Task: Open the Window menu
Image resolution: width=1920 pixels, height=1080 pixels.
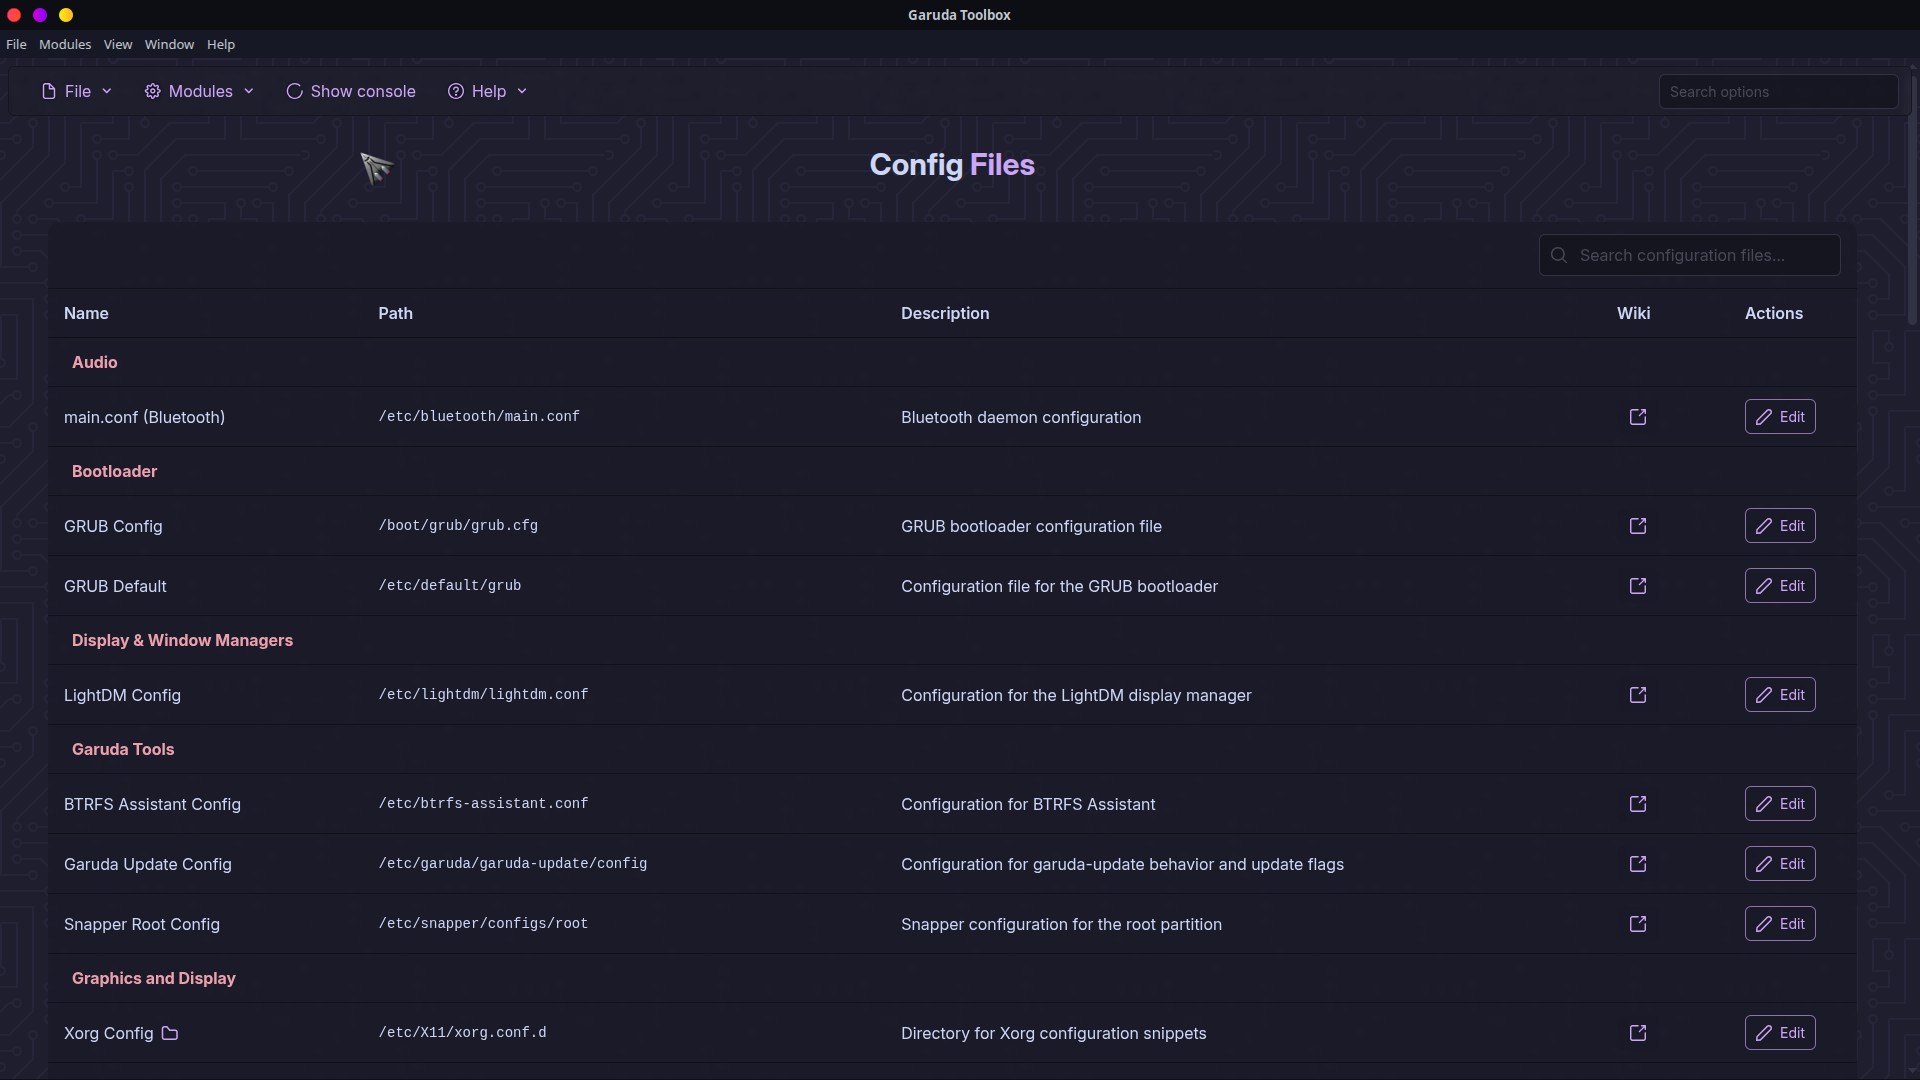Action: point(169,44)
